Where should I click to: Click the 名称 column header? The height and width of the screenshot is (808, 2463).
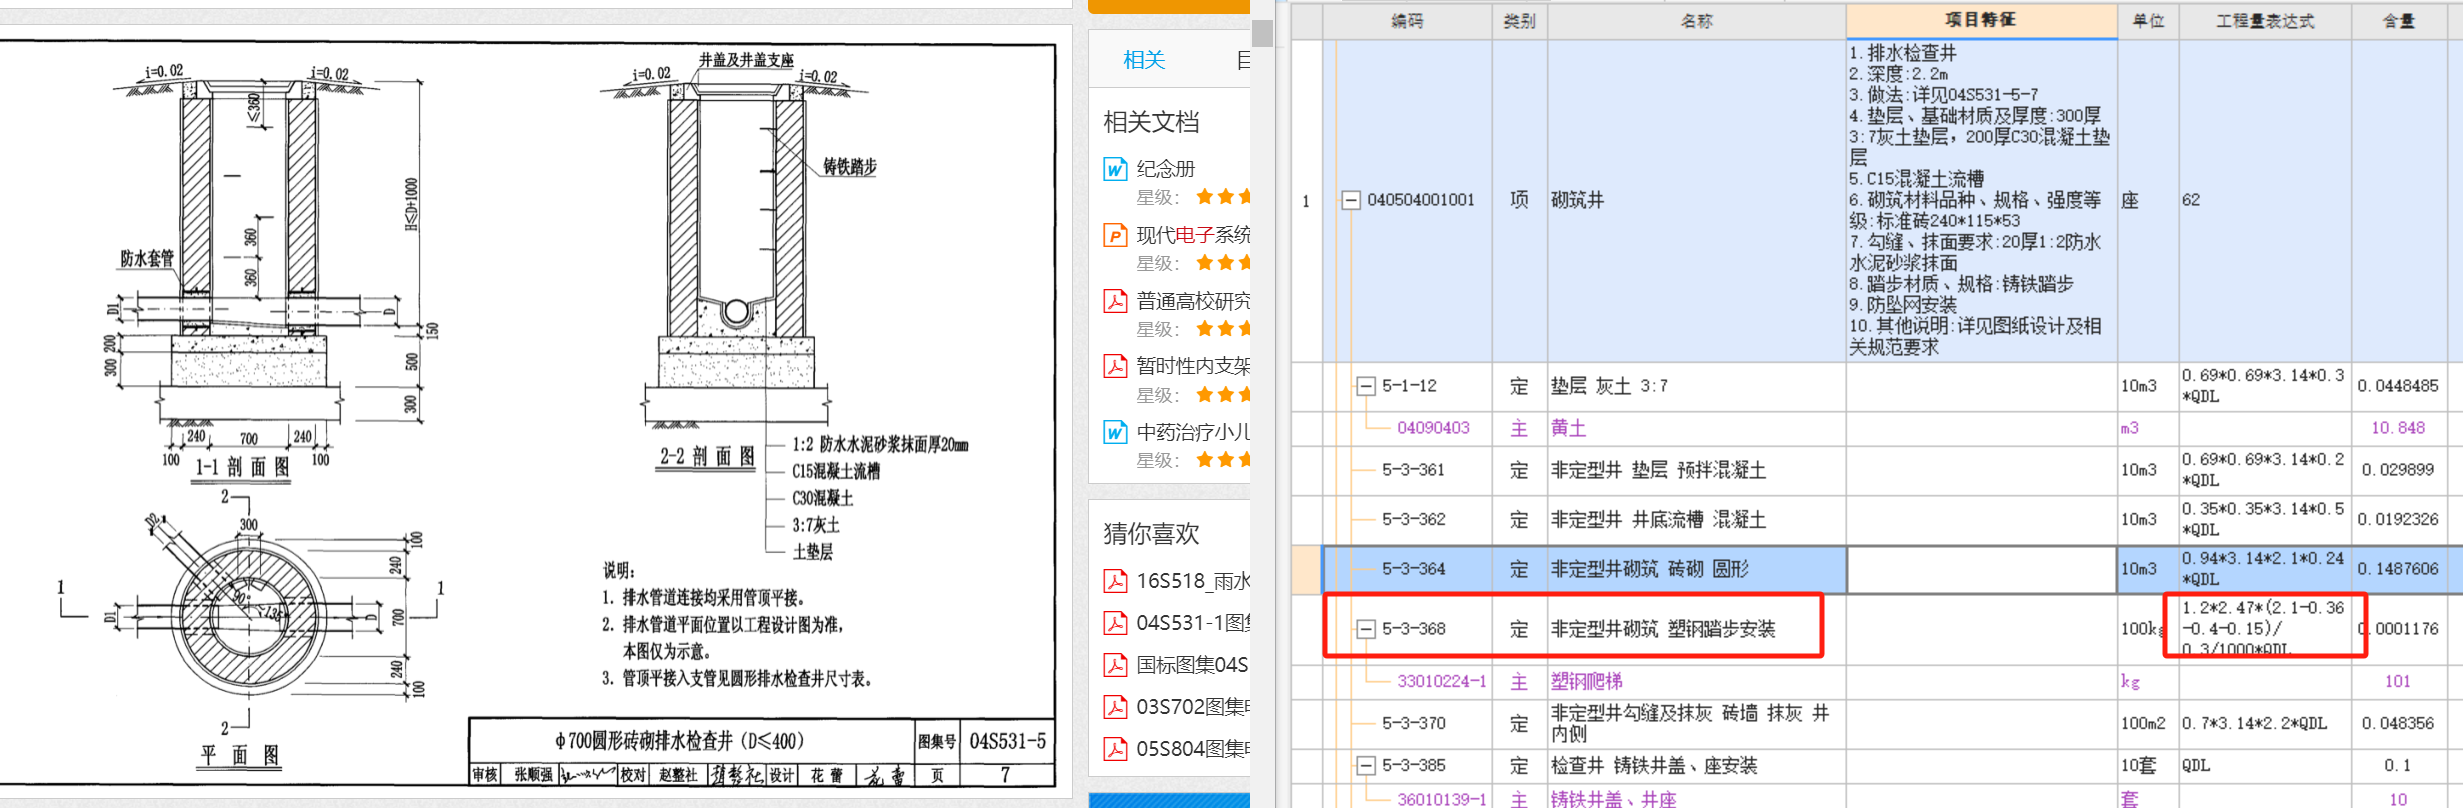pyautogui.click(x=1696, y=21)
